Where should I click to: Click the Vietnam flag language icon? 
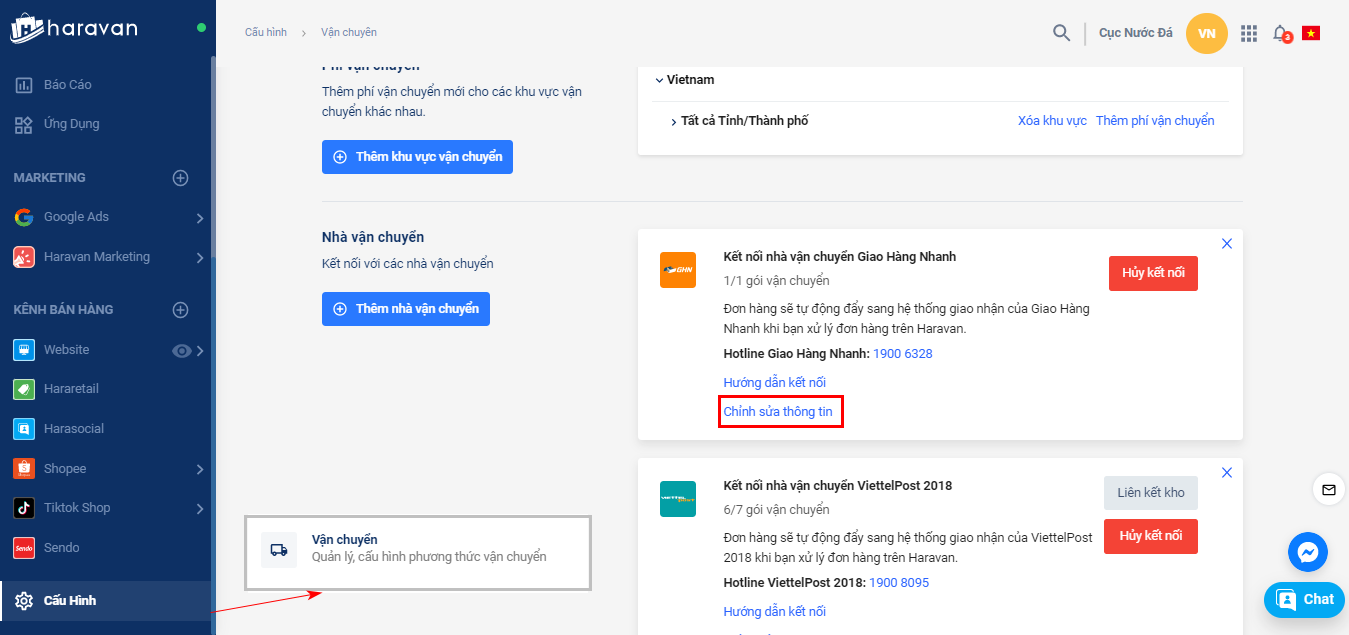click(1311, 33)
